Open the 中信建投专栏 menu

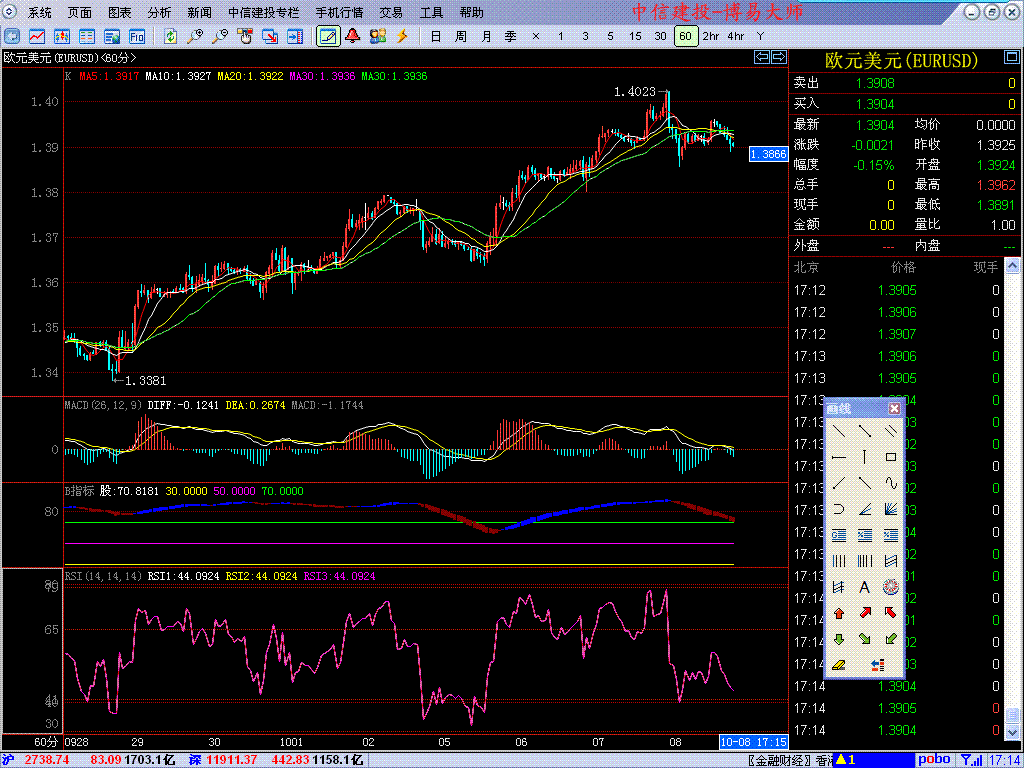click(x=263, y=13)
